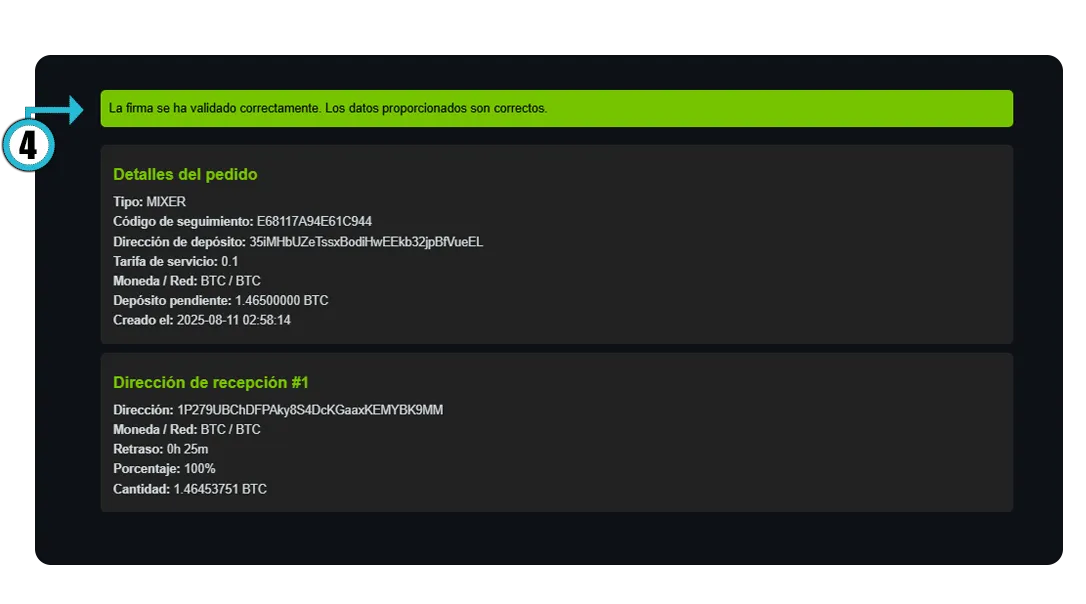1086x604 pixels.
Task: Click the Depósito pendiente 1.46500000 BTC amount
Action: coord(281,301)
